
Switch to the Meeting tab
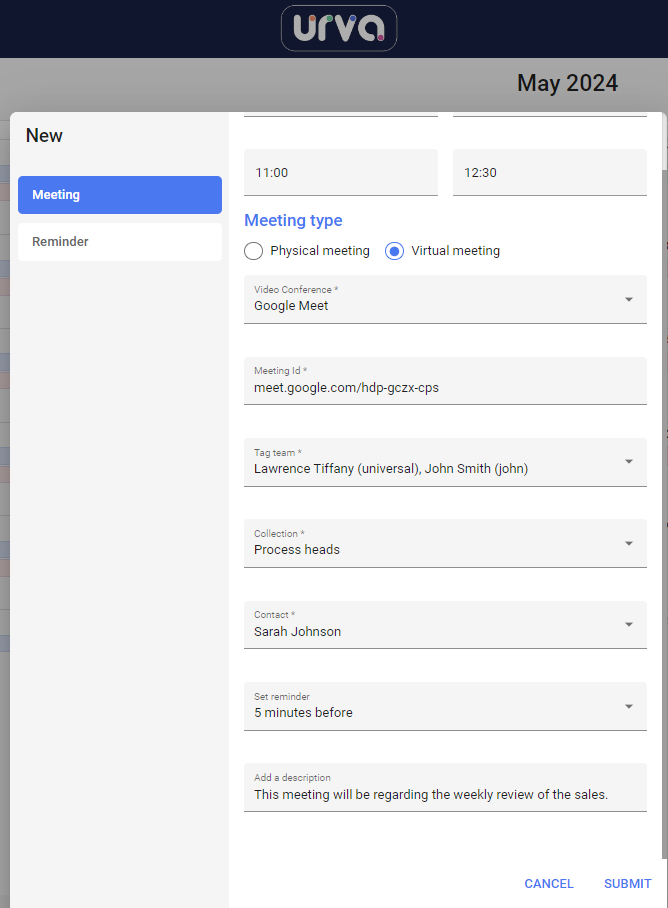tap(120, 195)
